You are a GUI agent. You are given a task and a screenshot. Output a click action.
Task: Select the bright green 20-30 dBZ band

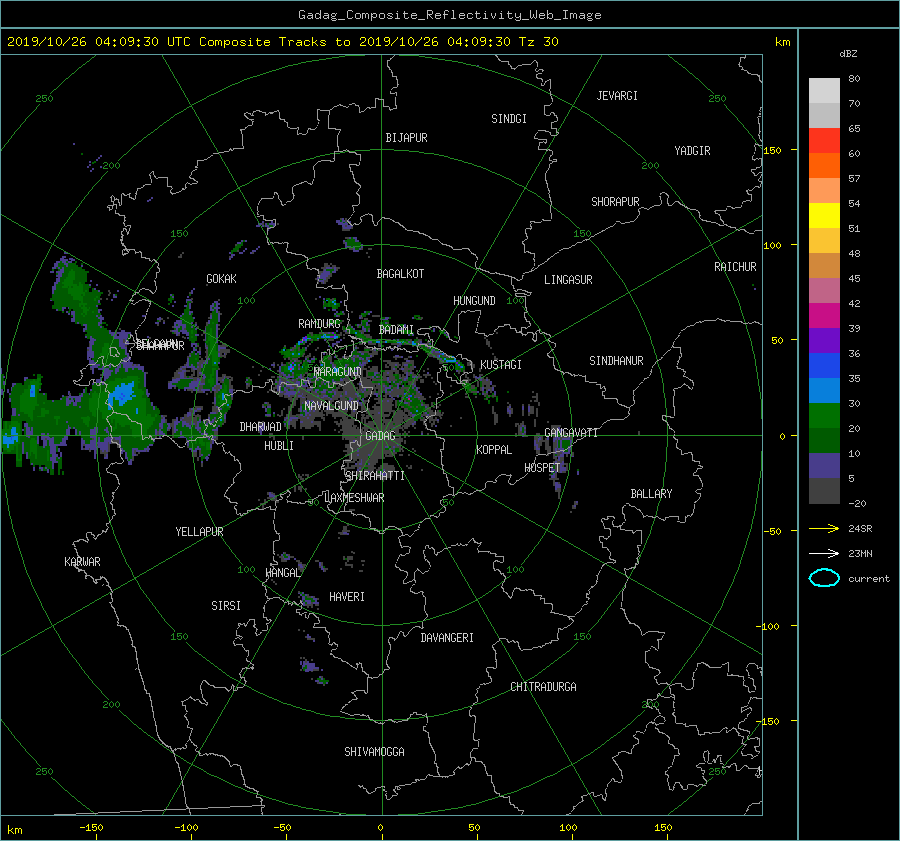pyautogui.click(x=824, y=416)
